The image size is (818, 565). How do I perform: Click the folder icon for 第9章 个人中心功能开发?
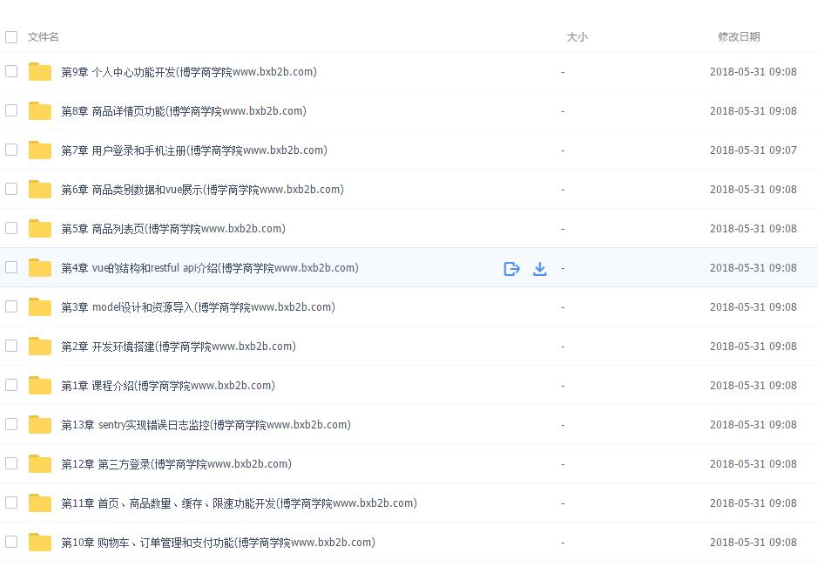coord(40,72)
